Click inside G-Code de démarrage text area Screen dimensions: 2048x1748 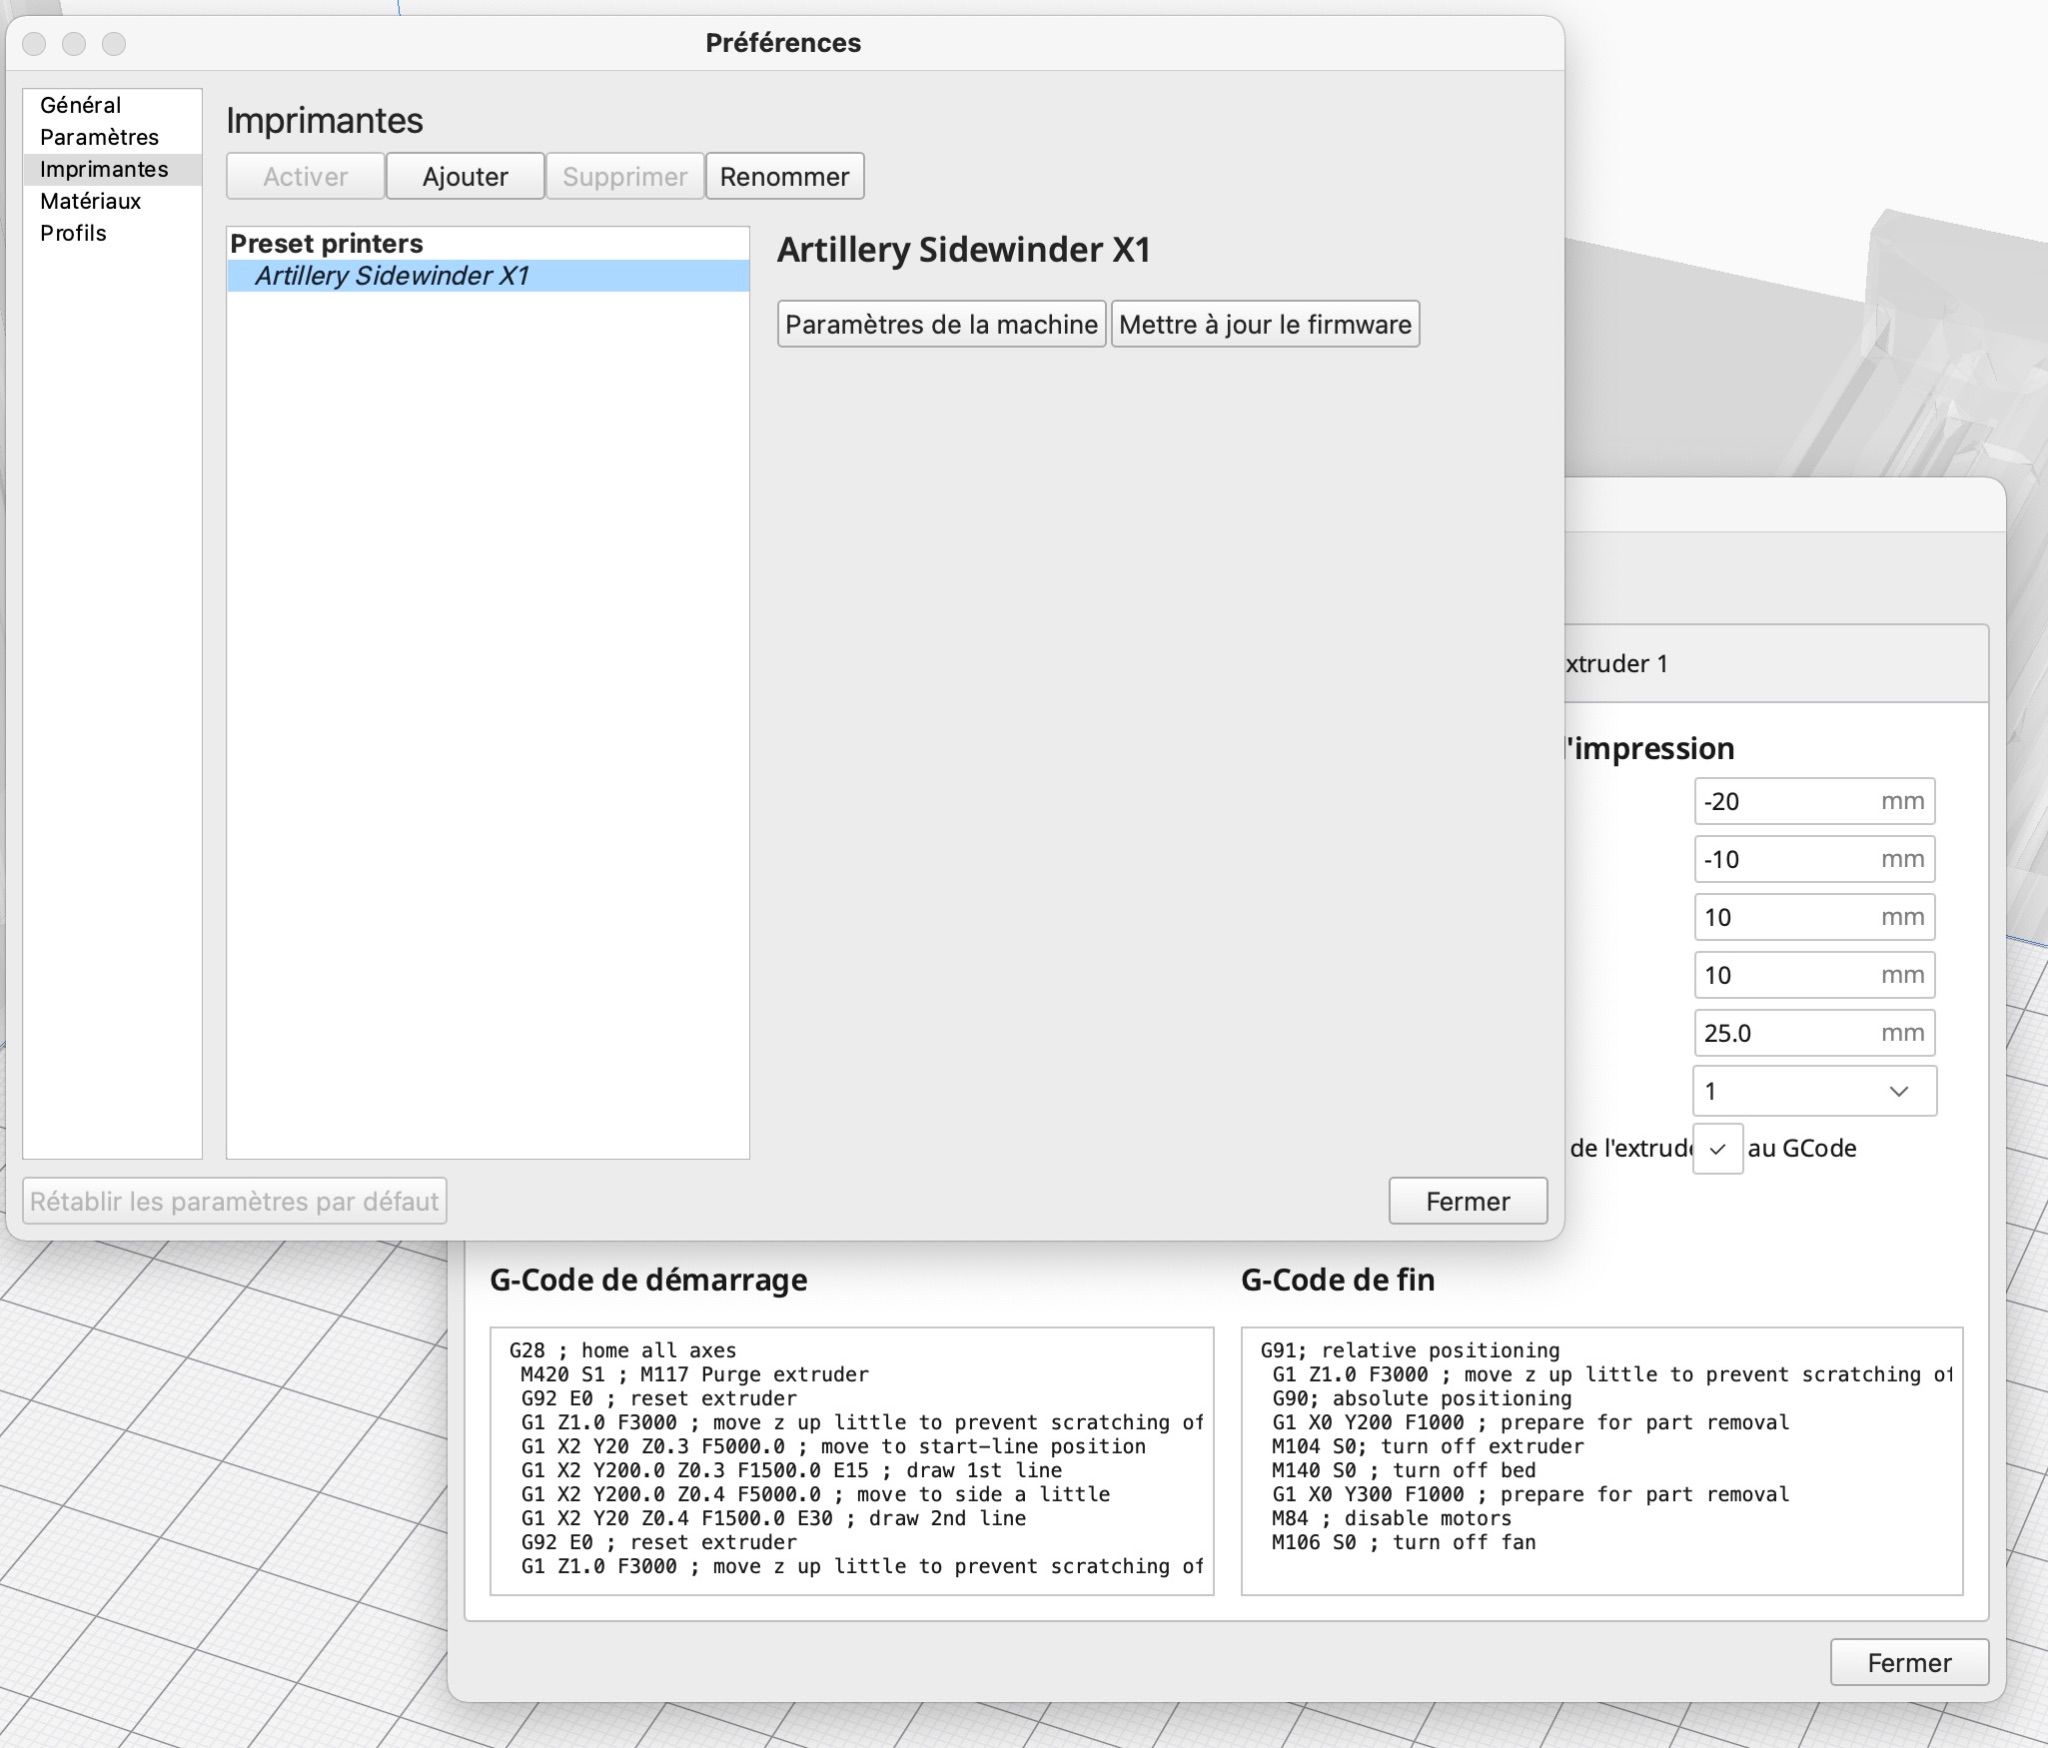[x=852, y=1460]
